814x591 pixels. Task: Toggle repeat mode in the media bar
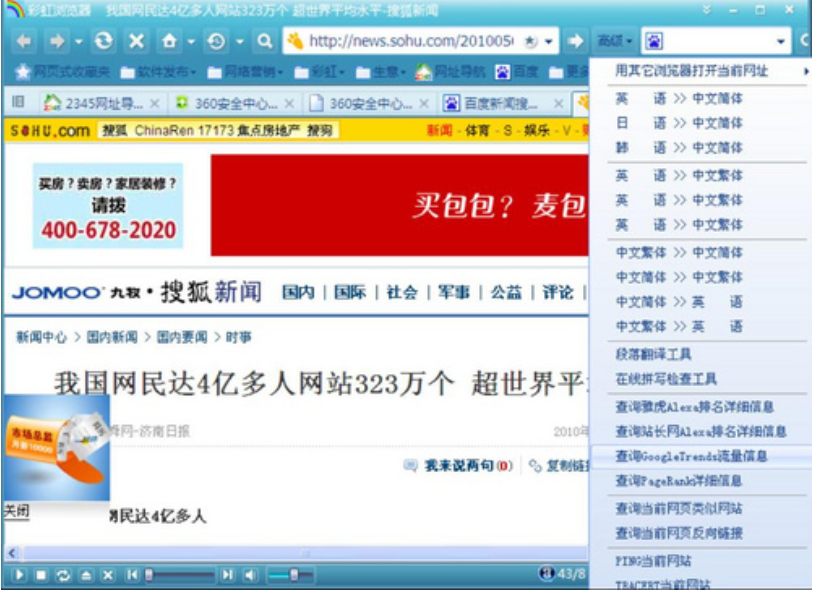pyautogui.click(x=63, y=575)
